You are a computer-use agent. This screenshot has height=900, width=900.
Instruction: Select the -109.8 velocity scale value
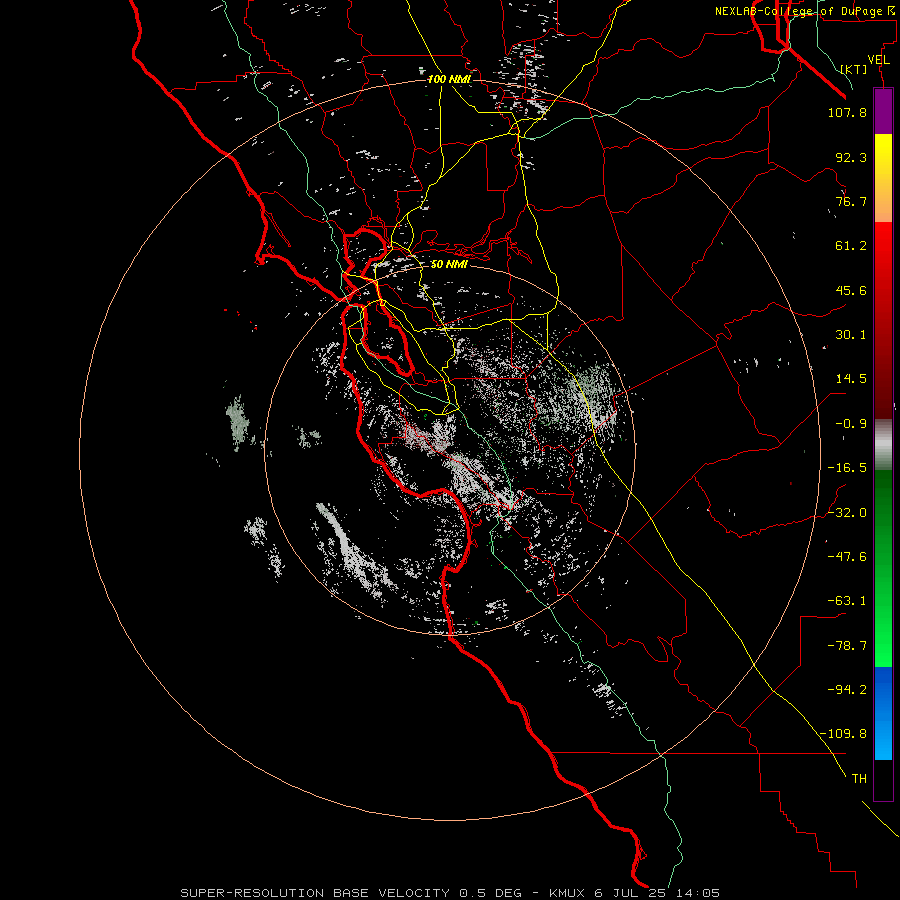tap(843, 734)
